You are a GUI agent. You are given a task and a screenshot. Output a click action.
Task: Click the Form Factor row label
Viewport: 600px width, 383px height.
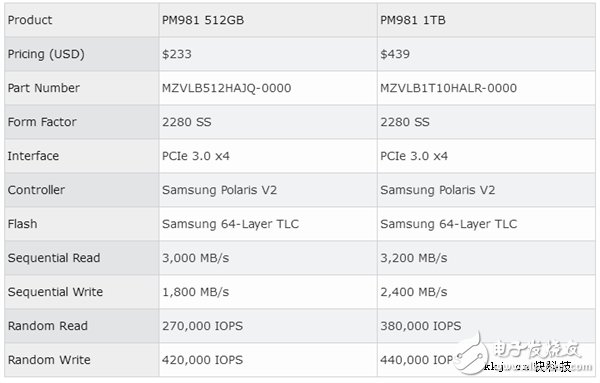click(42, 122)
